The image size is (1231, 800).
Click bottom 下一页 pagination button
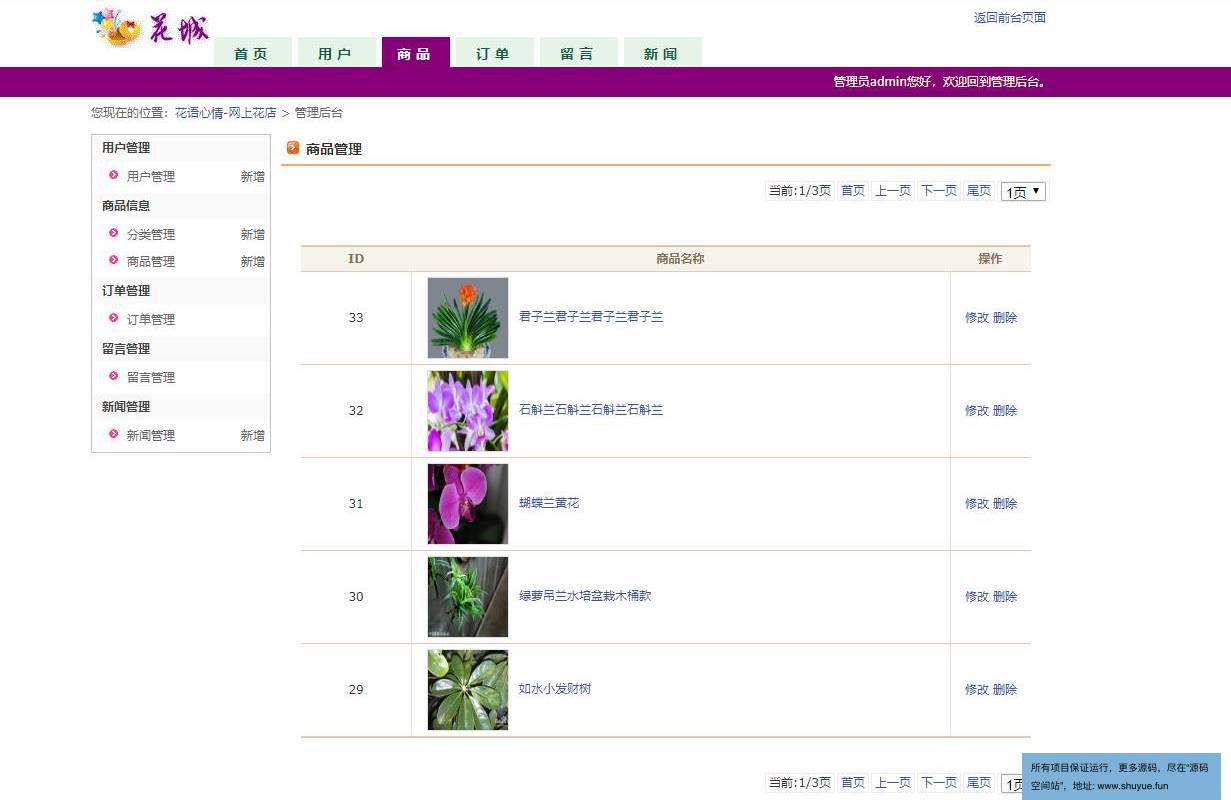click(x=939, y=782)
